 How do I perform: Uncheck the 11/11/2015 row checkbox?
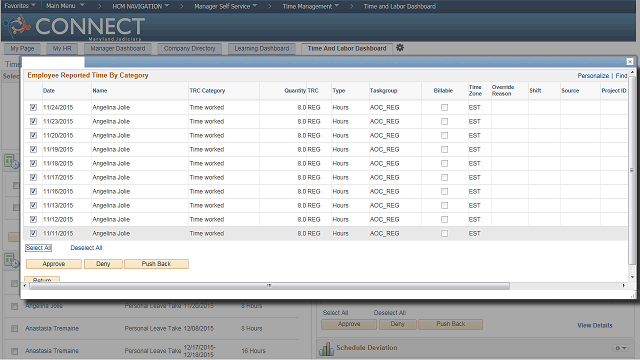pos(33,233)
